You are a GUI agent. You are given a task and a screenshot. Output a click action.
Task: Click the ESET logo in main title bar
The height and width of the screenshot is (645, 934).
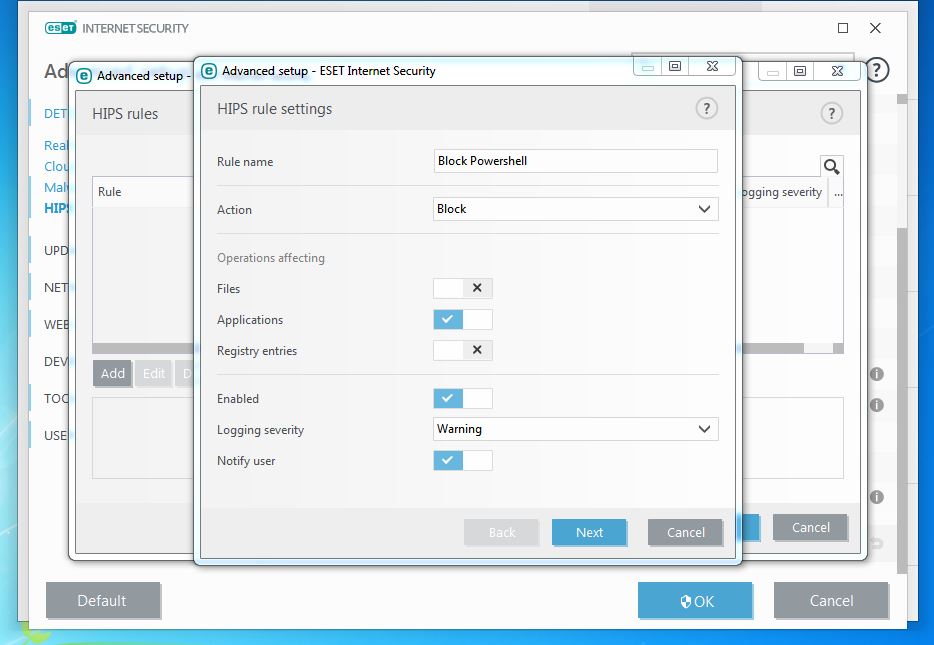point(61,28)
